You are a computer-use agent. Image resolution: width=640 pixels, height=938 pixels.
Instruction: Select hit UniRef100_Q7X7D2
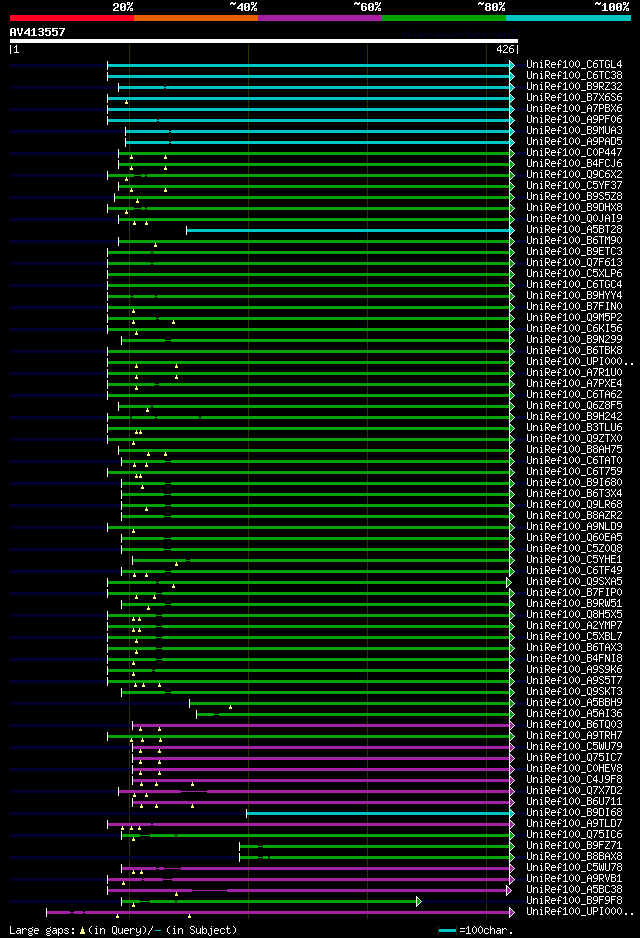tap(574, 791)
